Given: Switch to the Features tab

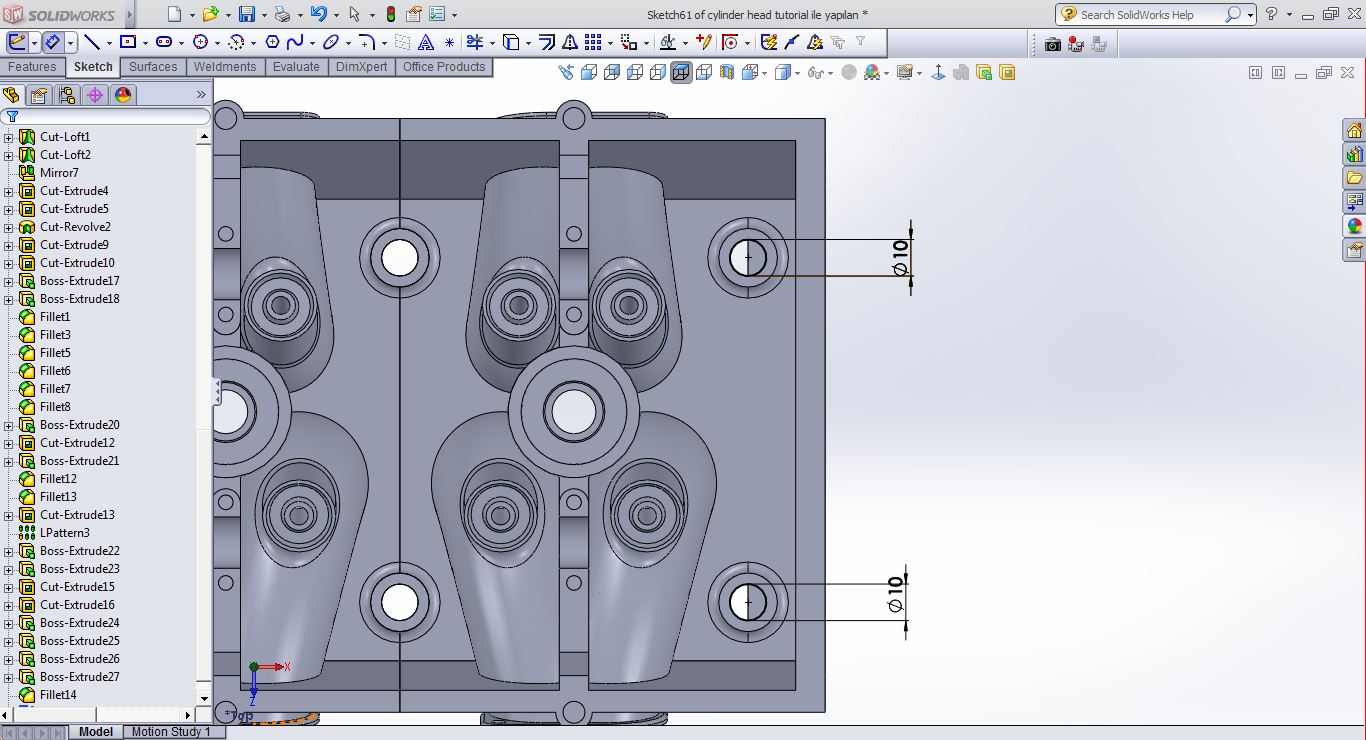Looking at the screenshot, I should 32,67.
